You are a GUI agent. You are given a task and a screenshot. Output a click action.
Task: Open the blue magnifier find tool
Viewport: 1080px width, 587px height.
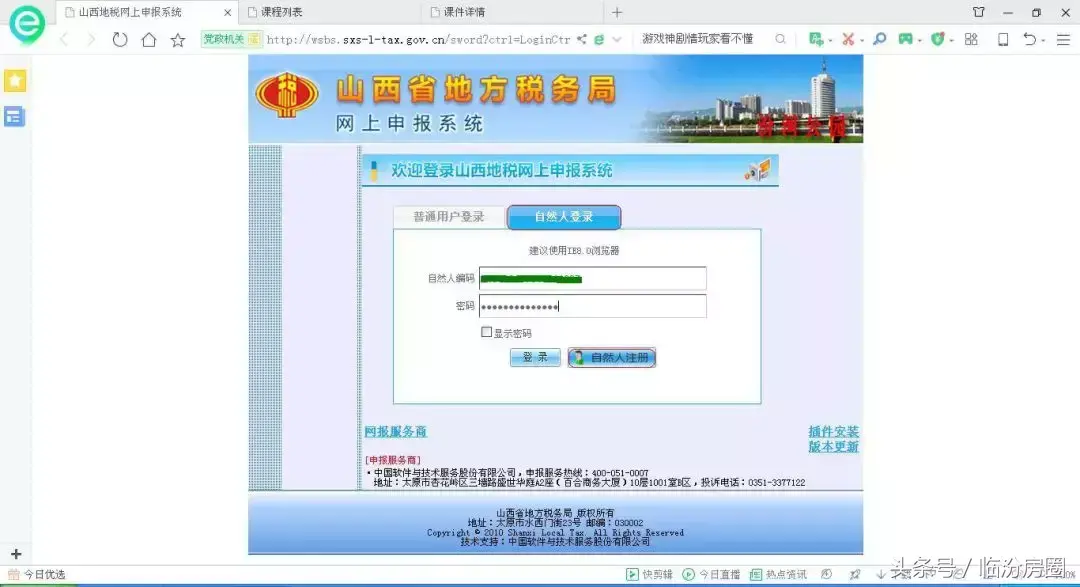click(880, 39)
